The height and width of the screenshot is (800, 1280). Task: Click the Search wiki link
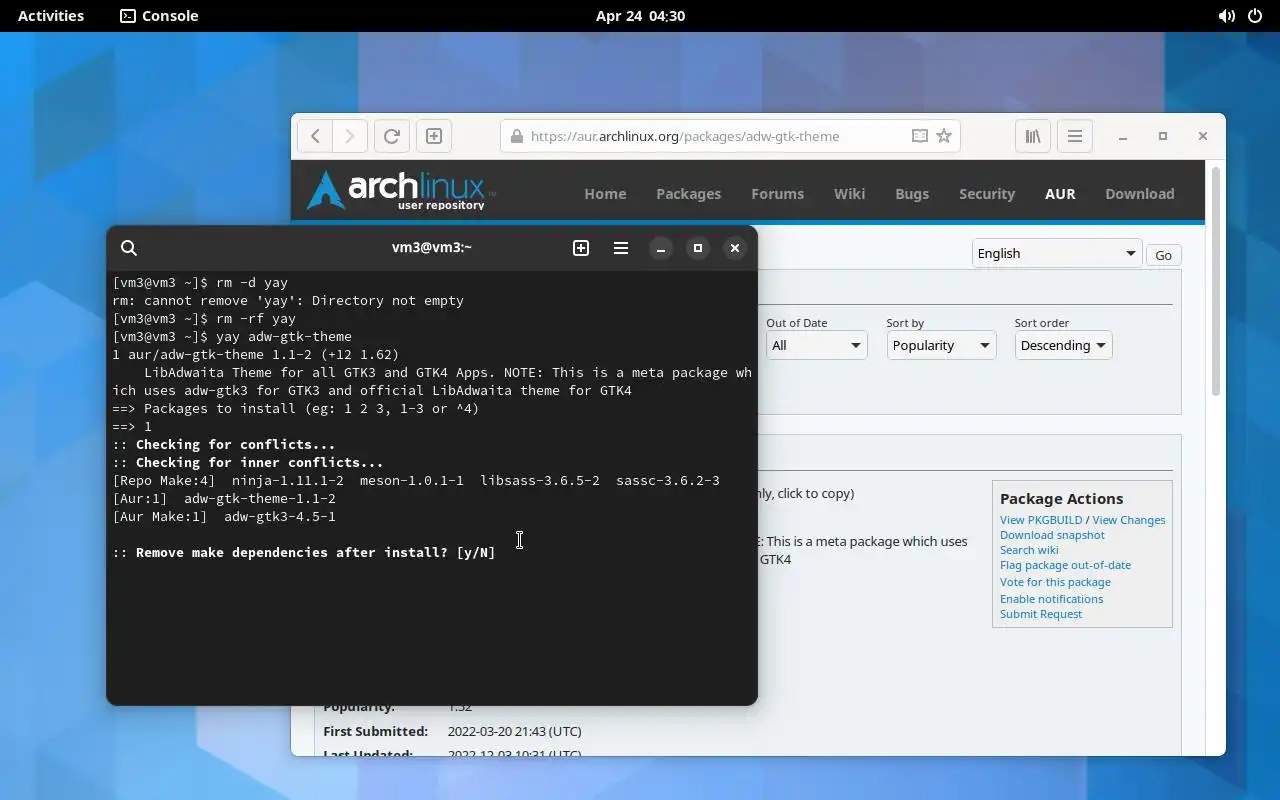pyautogui.click(x=1029, y=550)
